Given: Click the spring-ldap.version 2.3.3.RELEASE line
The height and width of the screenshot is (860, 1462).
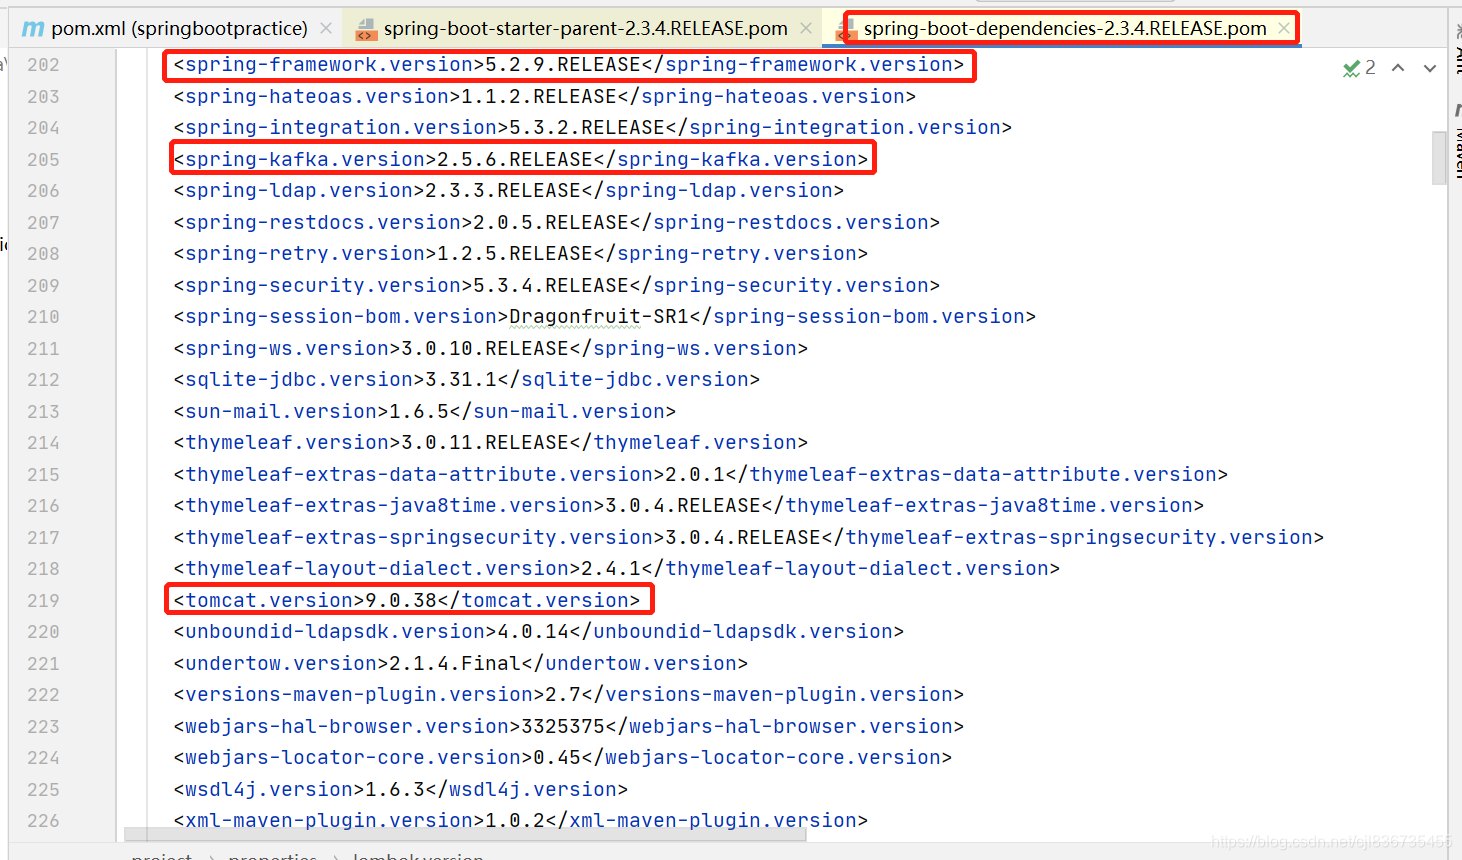Looking at the screenshot, I should coord(509,191).
